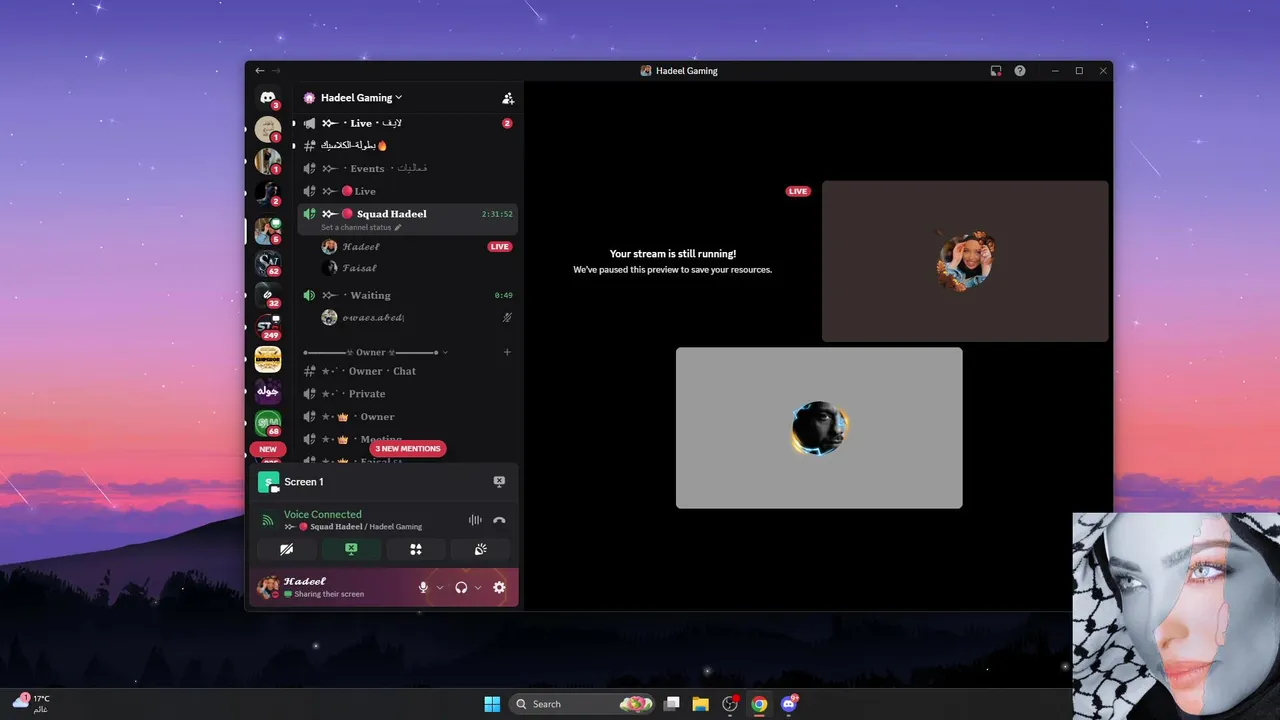Viewport: 1280px width, 720px height.
Task: Open the green server with 68 badge
Action: point(268,423)
